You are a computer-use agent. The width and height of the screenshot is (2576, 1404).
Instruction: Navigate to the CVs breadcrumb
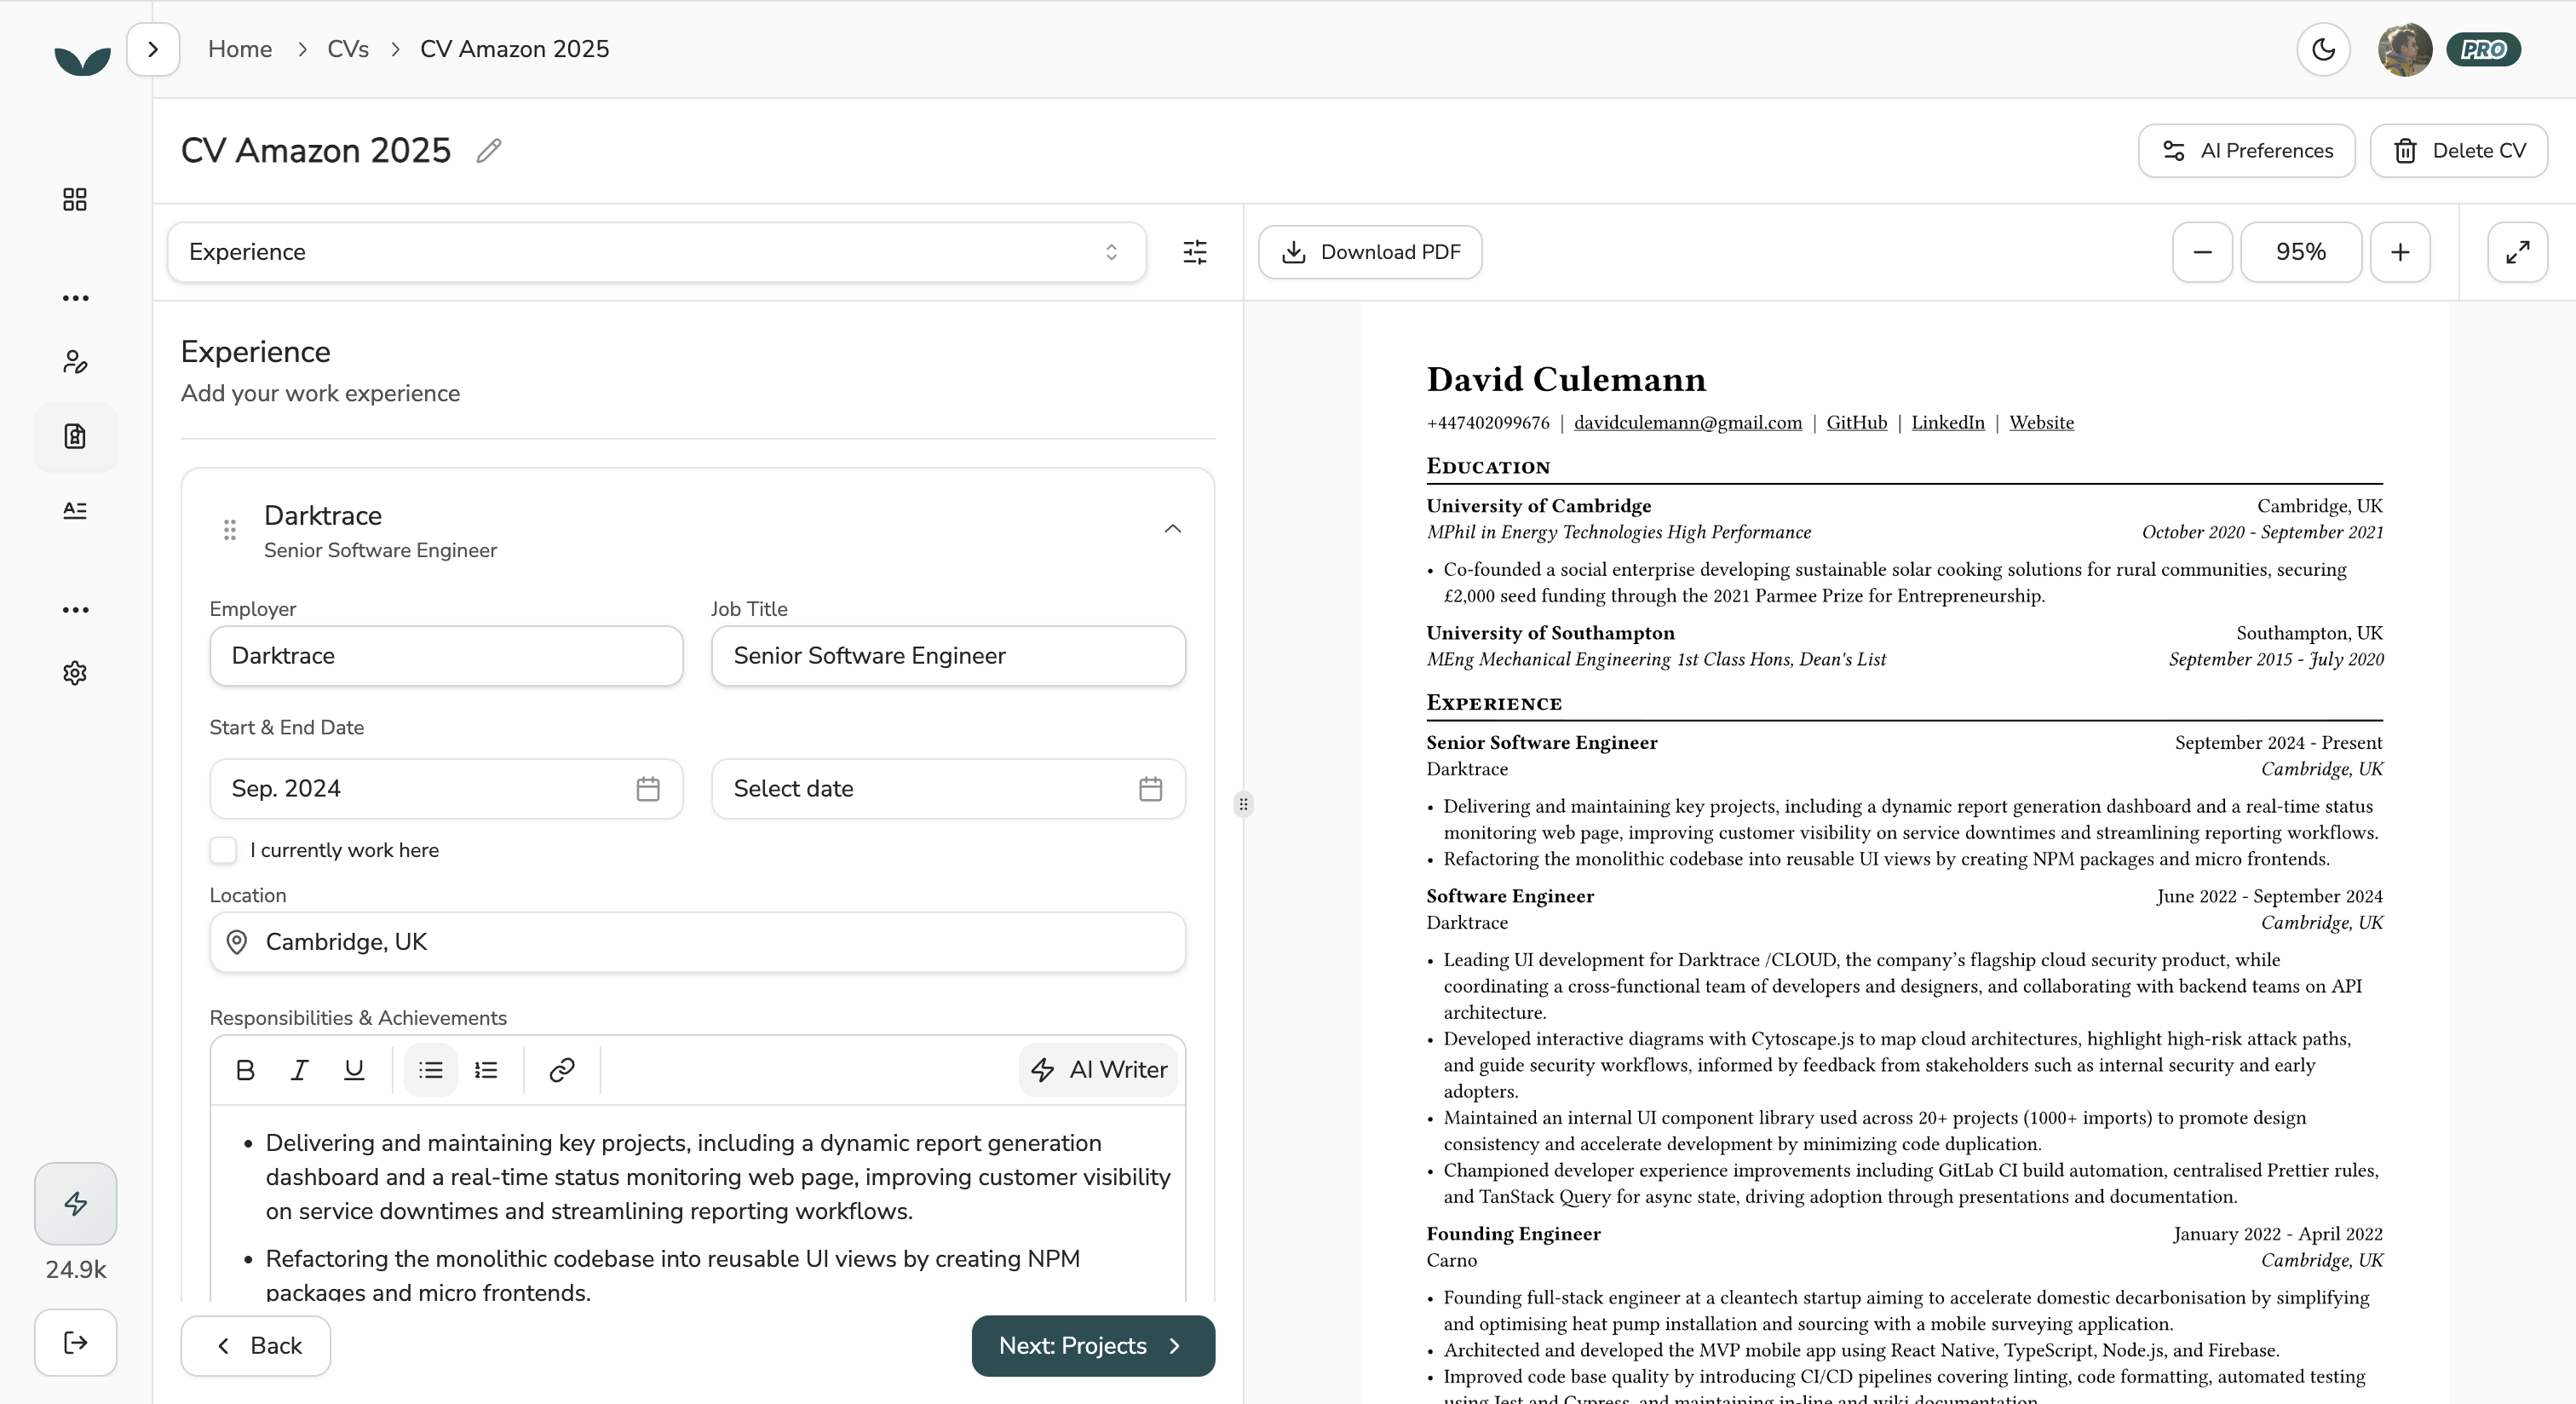pos(347,48)
